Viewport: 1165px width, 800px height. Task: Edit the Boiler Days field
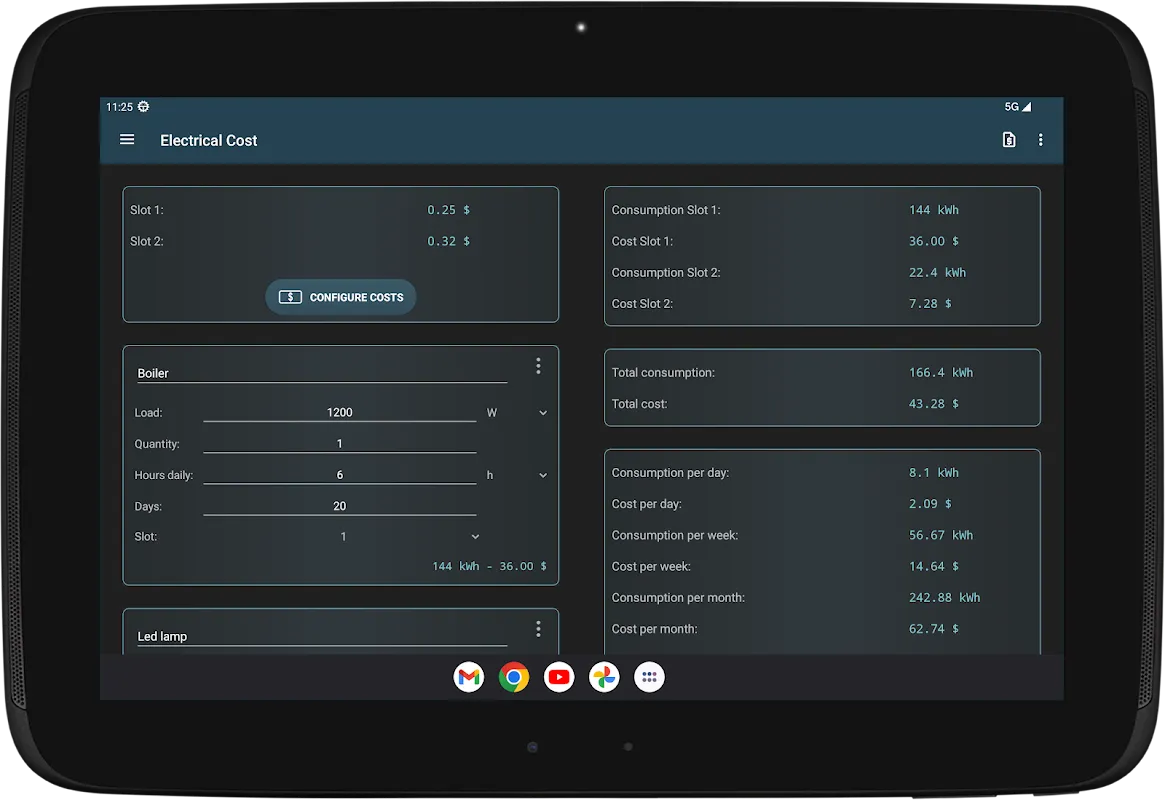coord(340,507)
